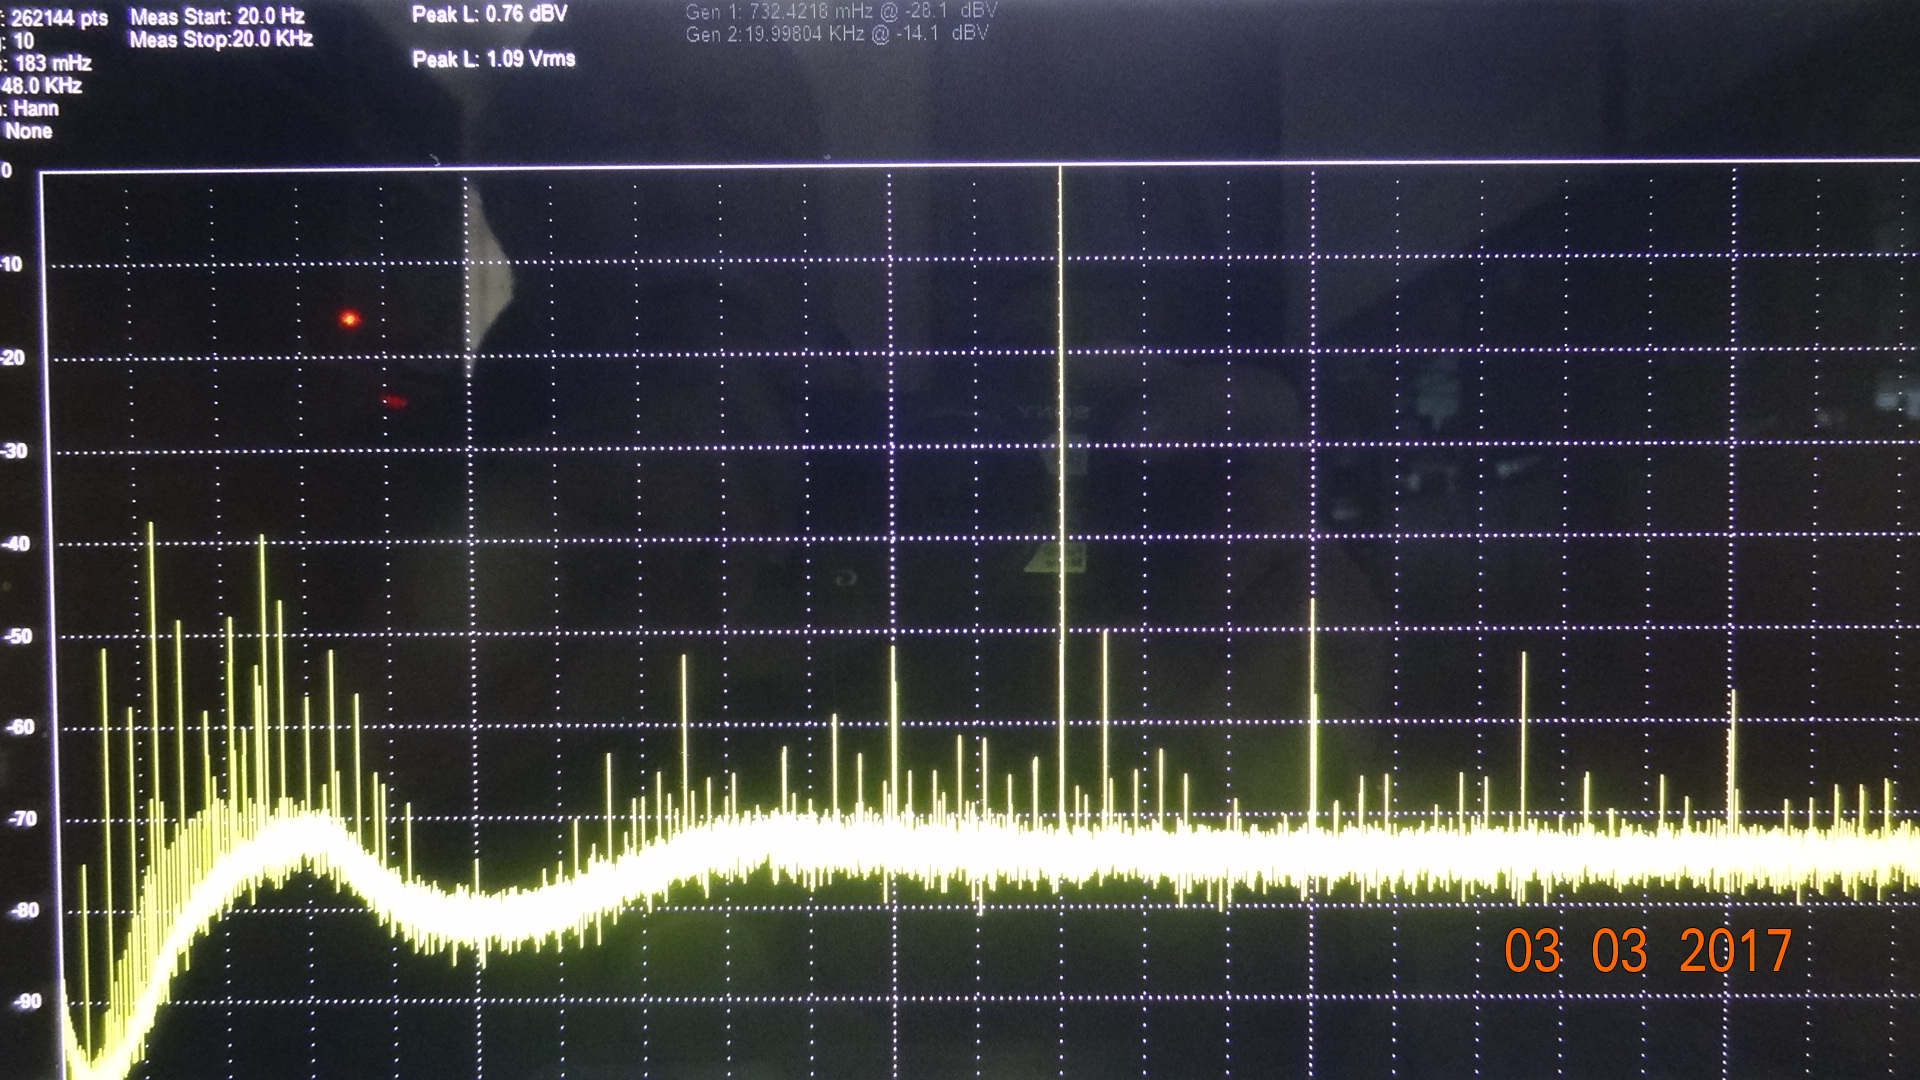Click the -20 dB vertical axis label

click(13, 358)
